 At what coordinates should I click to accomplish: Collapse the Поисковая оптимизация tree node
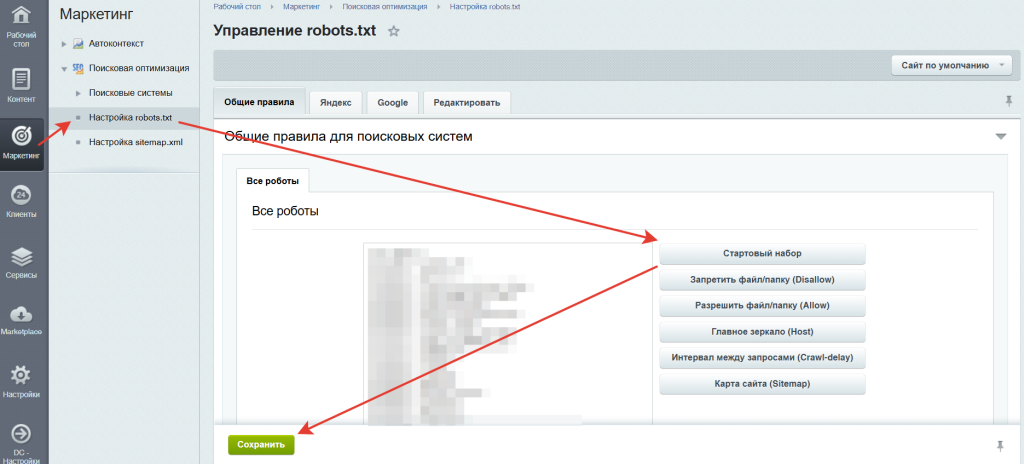point(64,69)
